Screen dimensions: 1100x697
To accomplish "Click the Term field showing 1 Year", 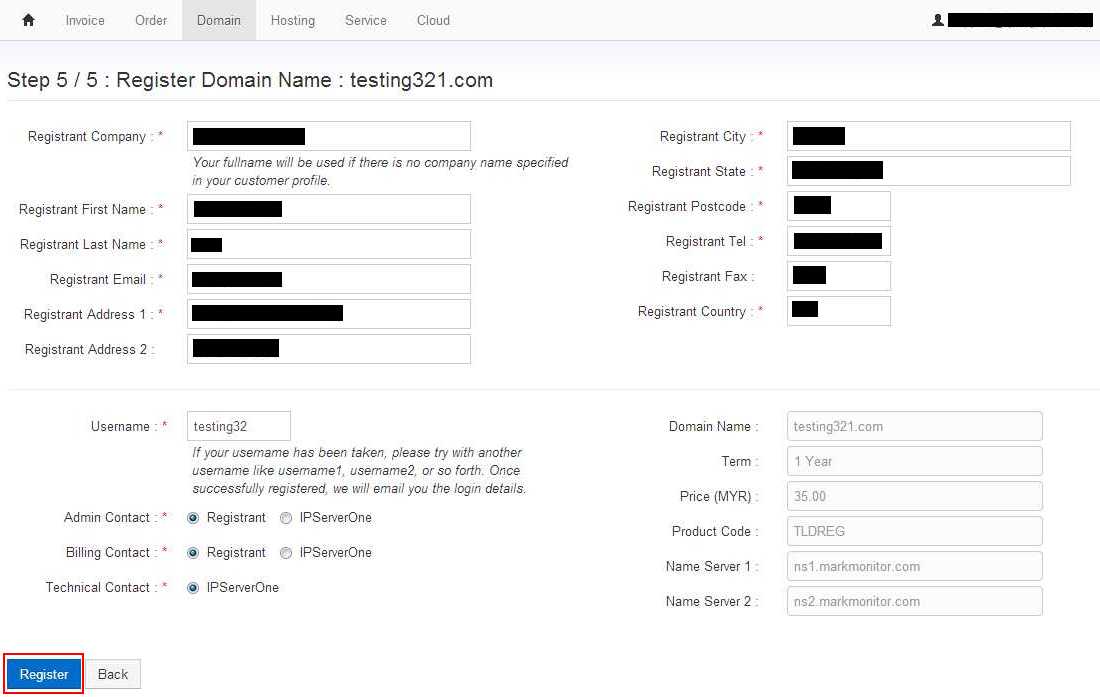I will pyautogui.click(x=915, y=461).
